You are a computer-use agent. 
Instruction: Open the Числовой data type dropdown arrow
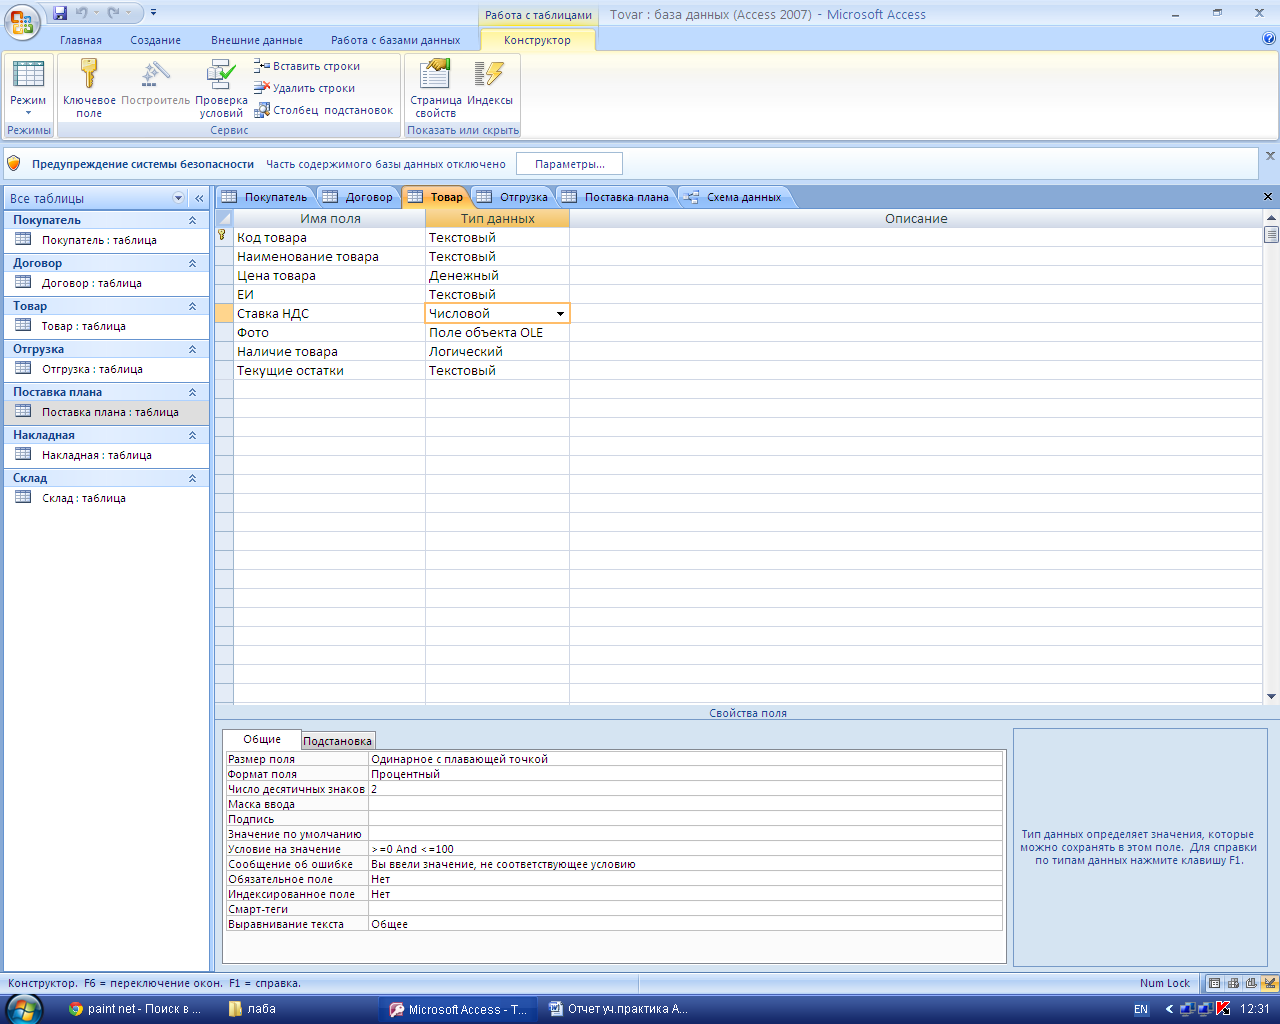(x=560, y=314)
